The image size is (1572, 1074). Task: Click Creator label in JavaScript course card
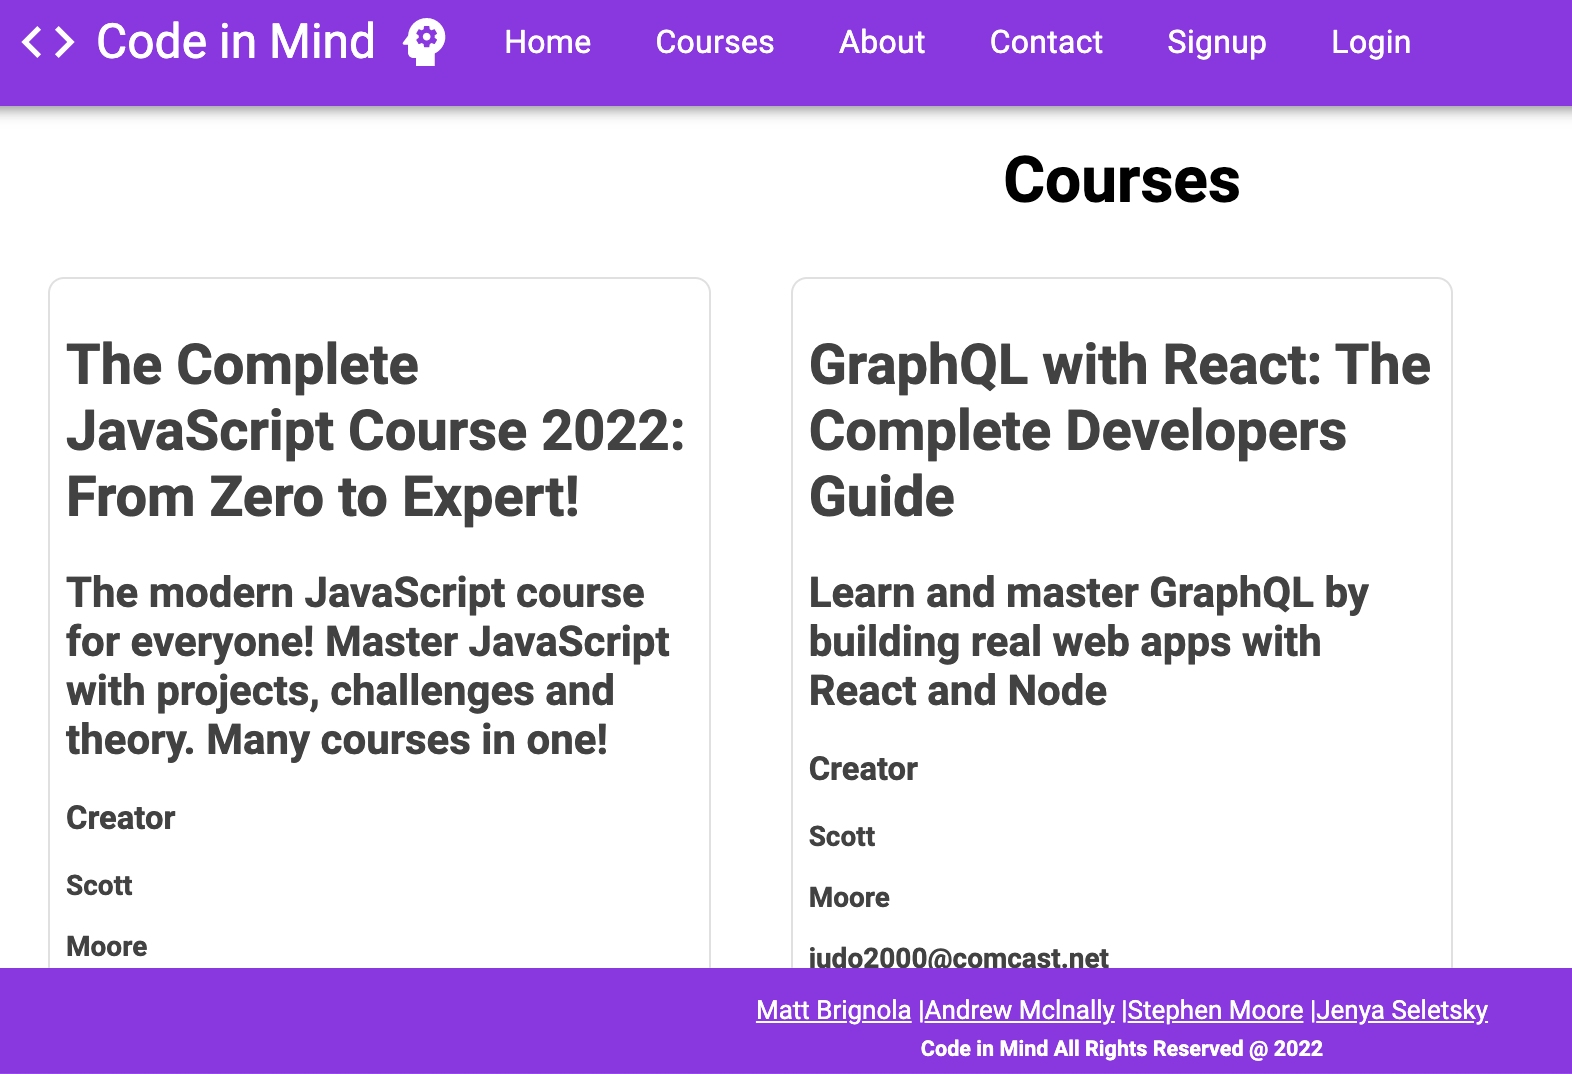click(x=121, y=818)
